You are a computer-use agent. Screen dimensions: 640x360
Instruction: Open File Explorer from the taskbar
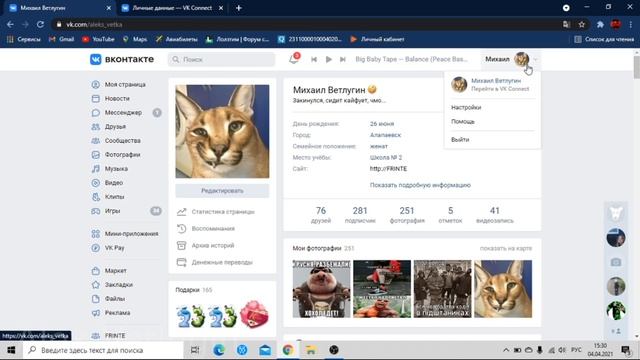click(x=311, y=350)
